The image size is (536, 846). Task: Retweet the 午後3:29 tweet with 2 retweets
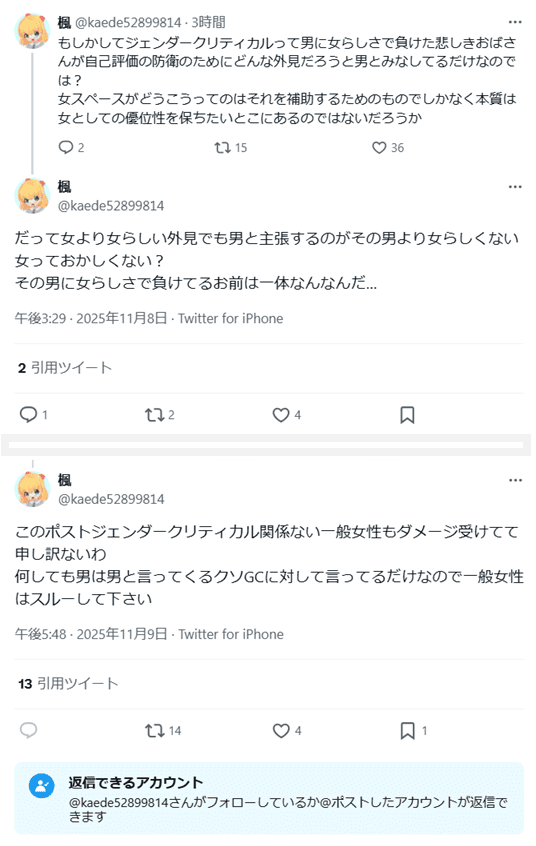154,414
